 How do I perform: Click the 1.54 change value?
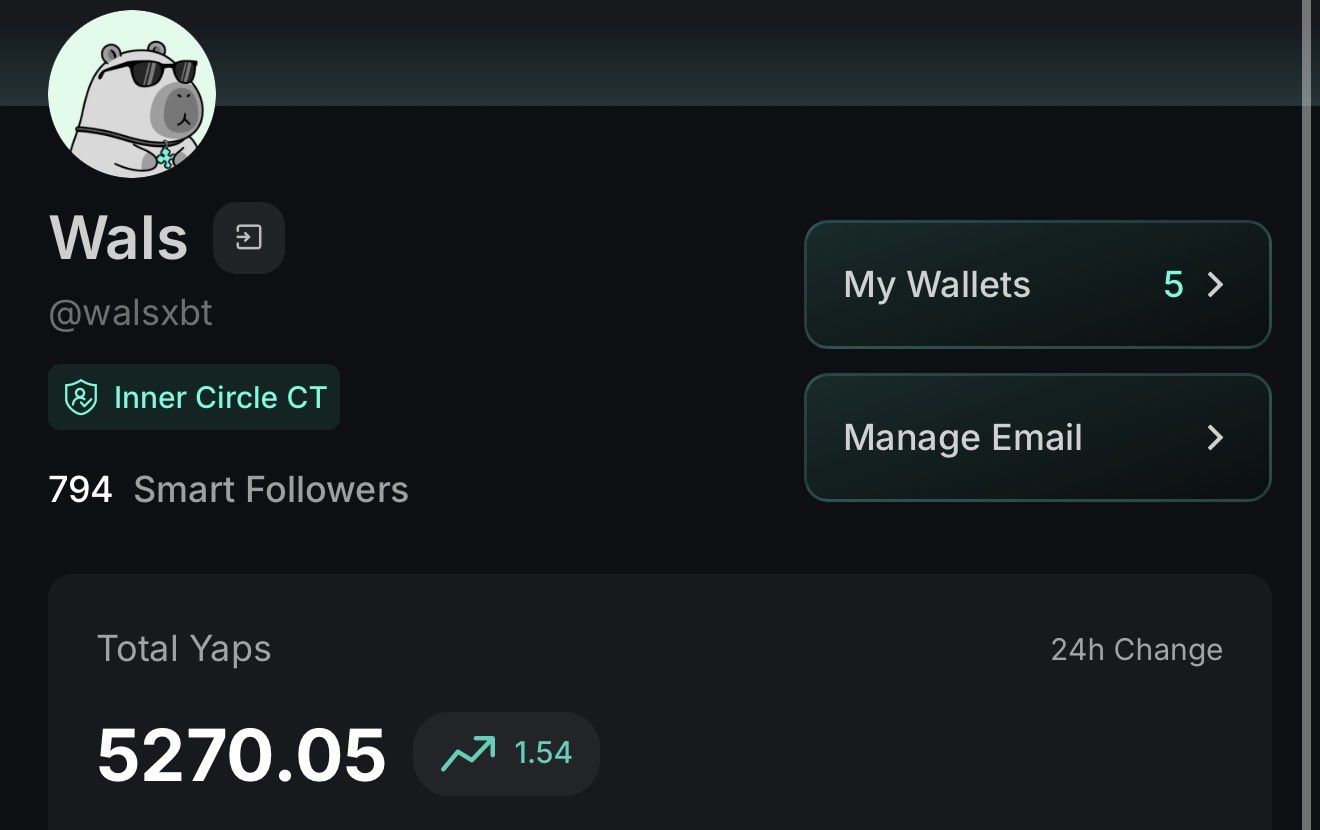pos(543,753)
